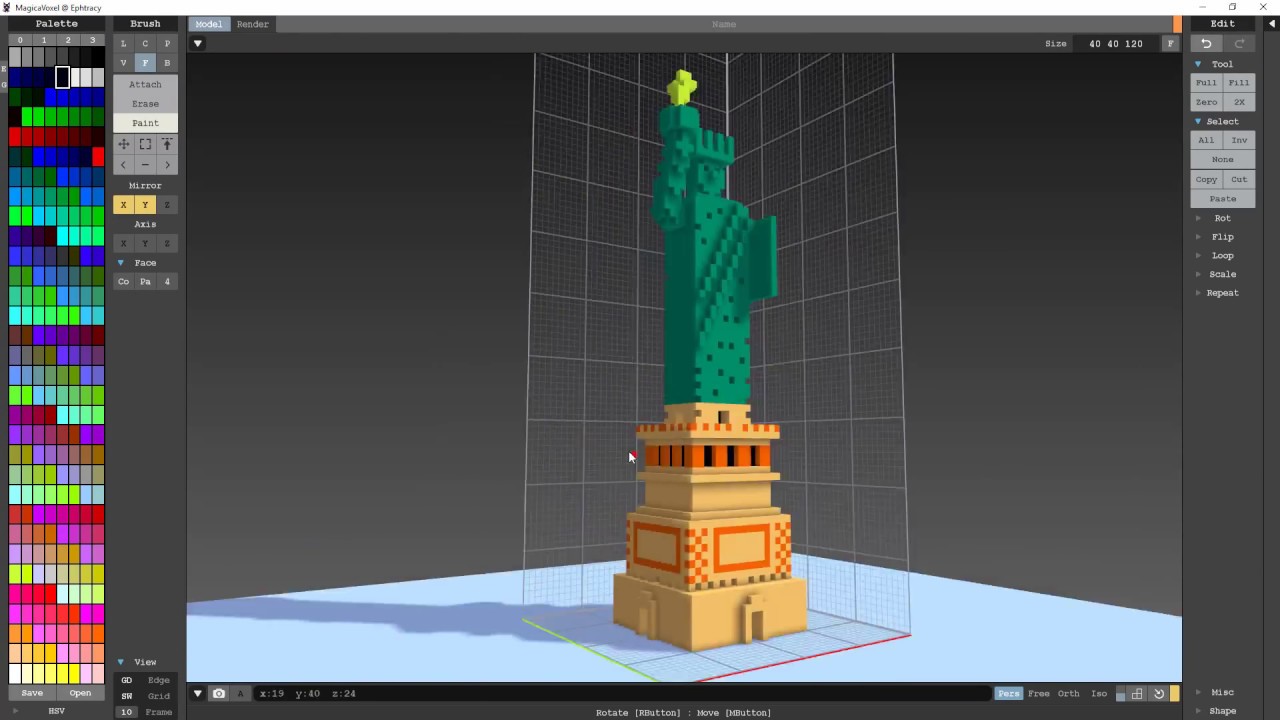The height and width of the screenshot is (720, 1280).
Task: Collapse the Face section
Action: click(x=121, y=263)
